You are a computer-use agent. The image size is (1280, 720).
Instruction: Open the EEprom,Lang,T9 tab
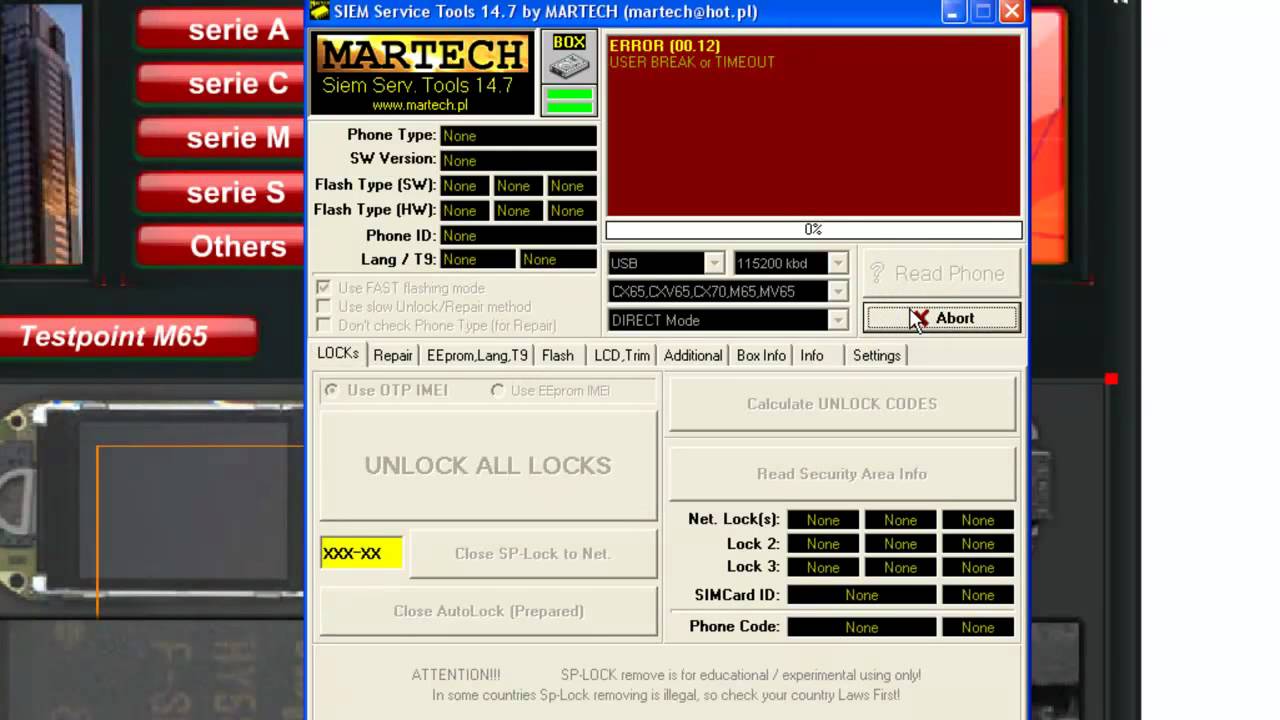point(477,355)
